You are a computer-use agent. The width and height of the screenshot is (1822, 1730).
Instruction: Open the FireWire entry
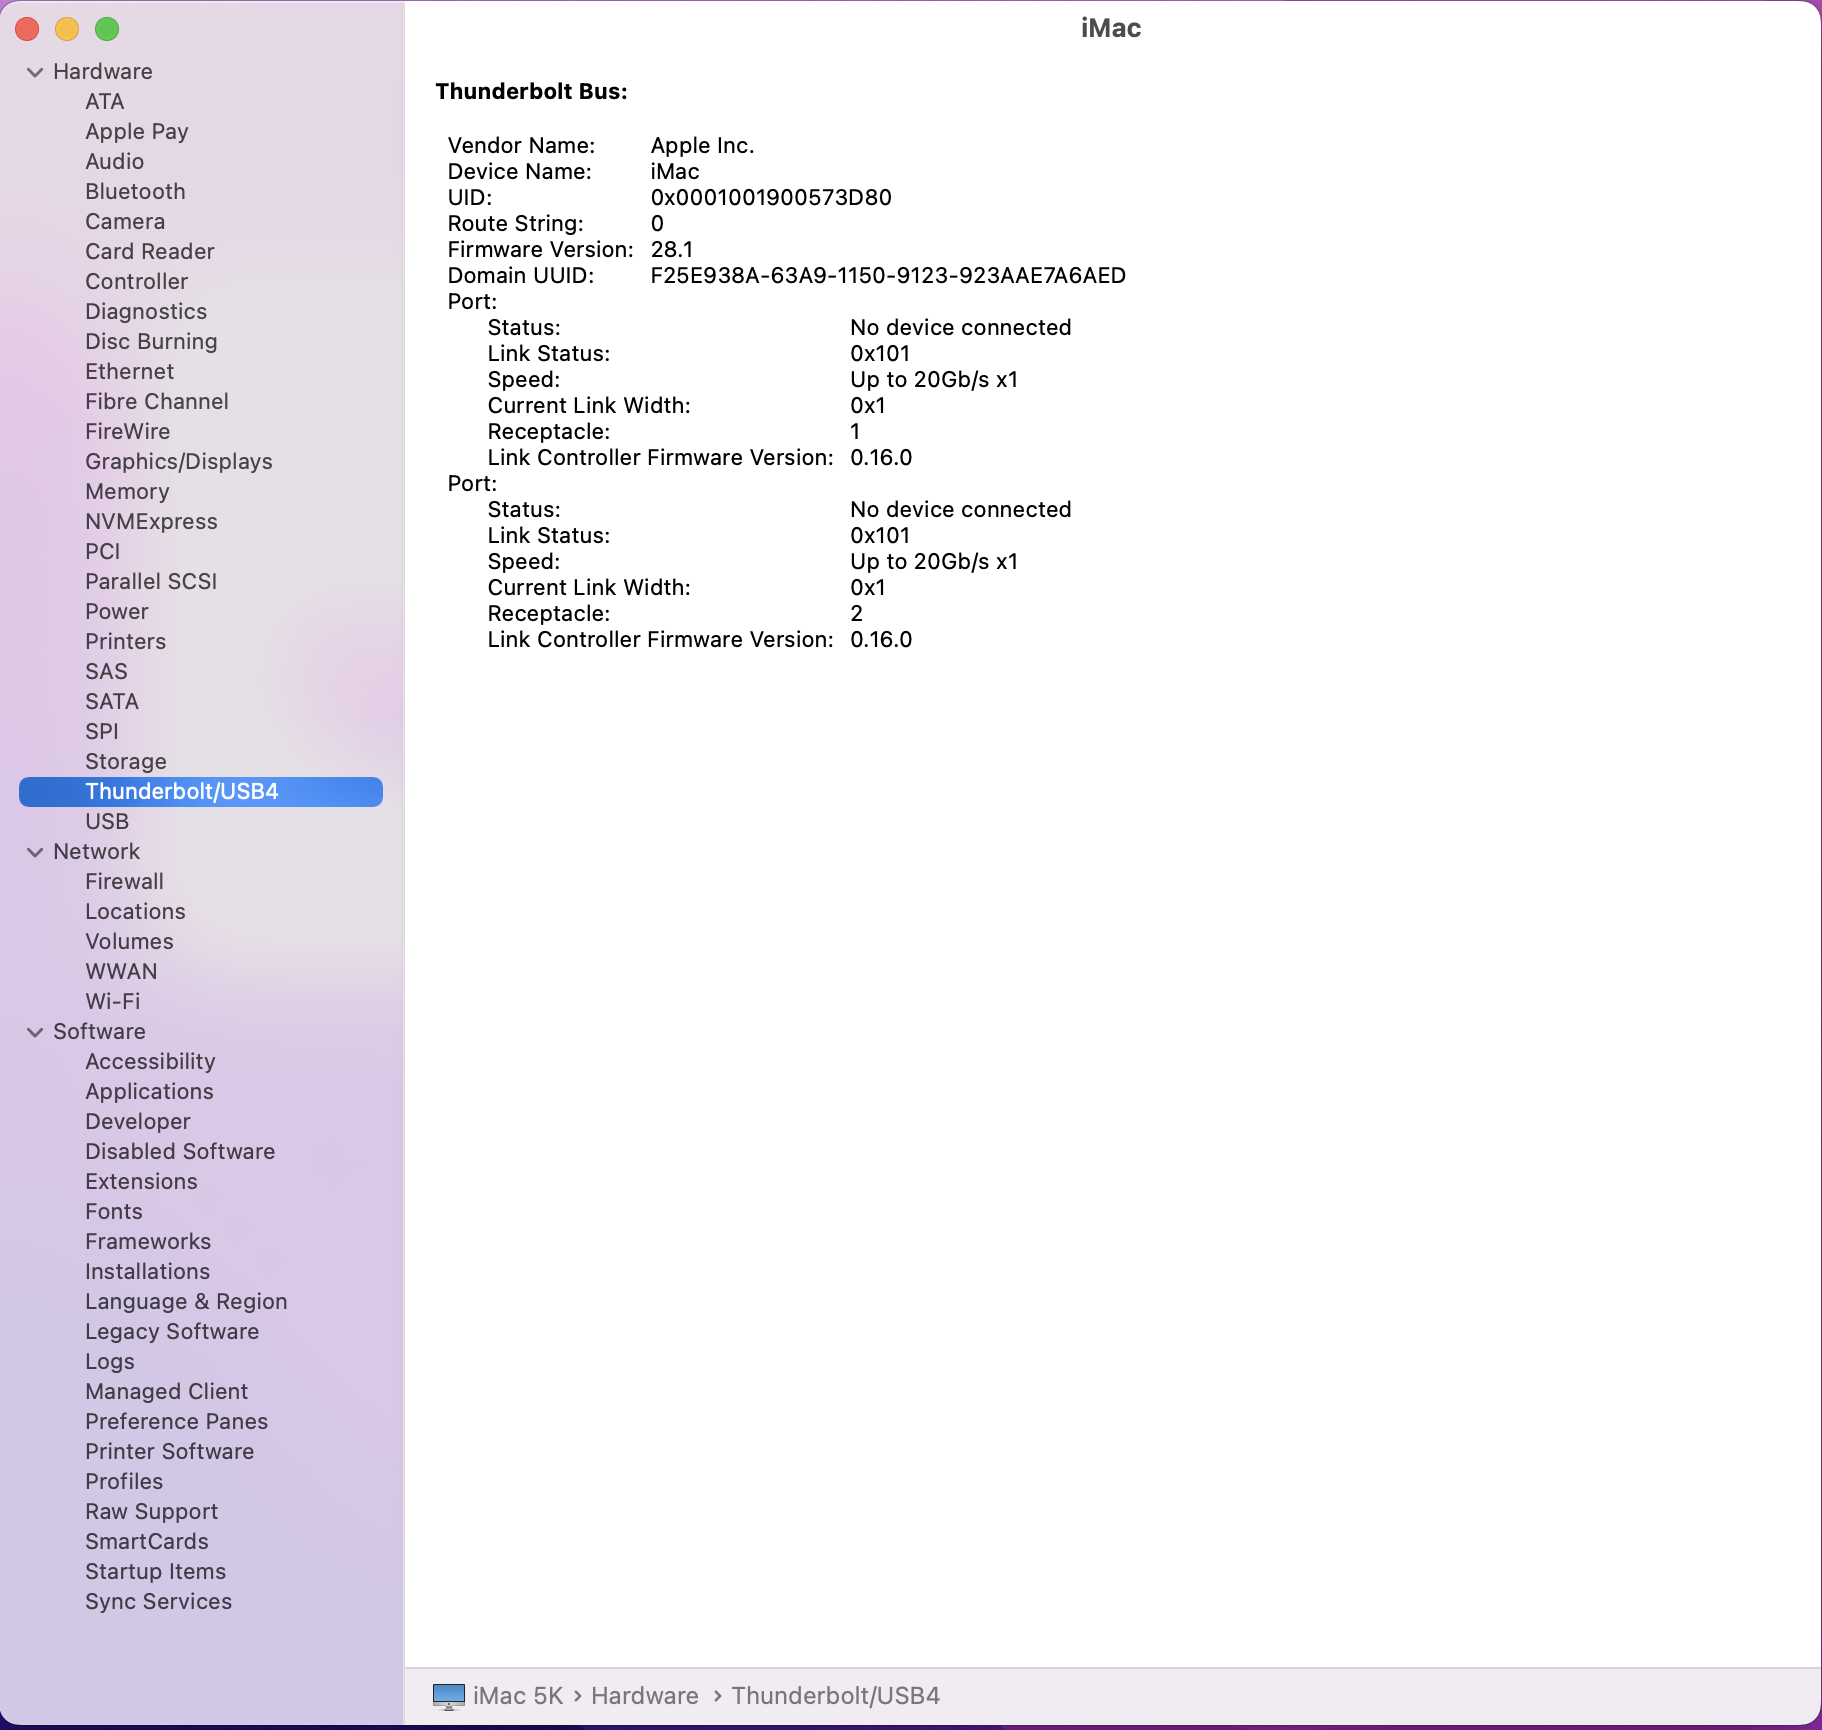pyautogui.click(x=128, y=432)
